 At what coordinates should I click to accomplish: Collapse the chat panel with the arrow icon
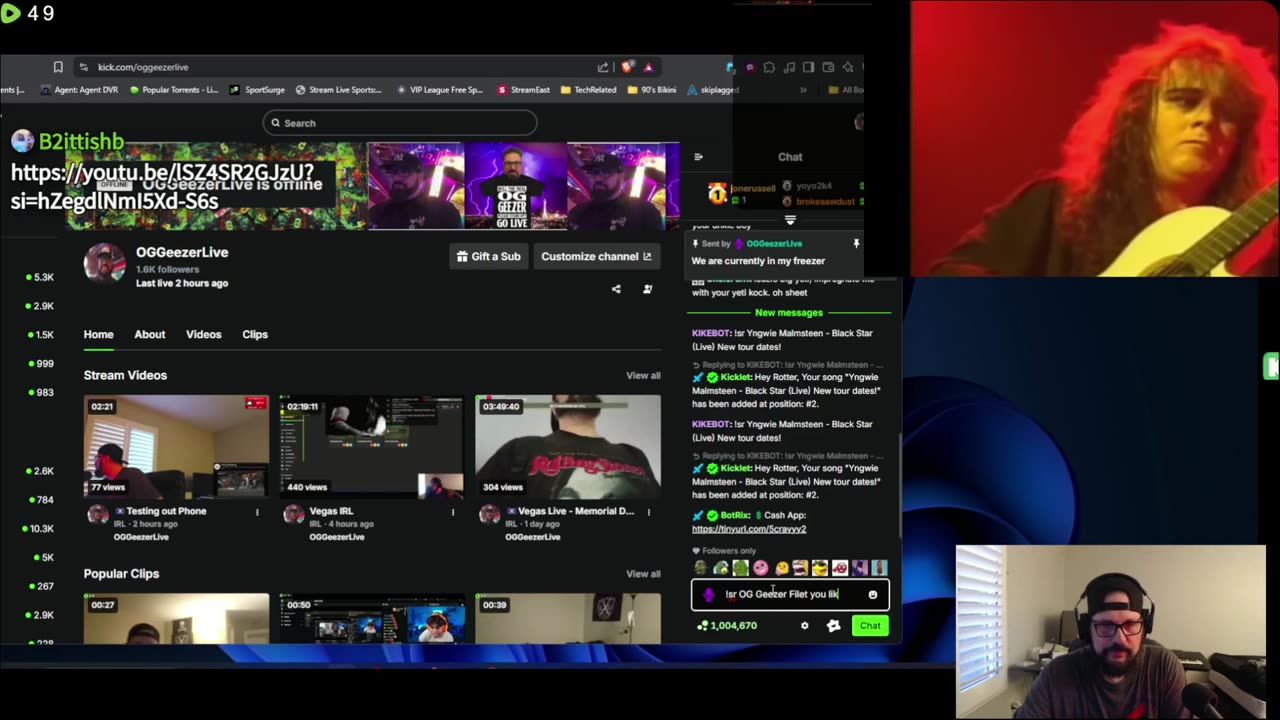[x=698, y=157]
